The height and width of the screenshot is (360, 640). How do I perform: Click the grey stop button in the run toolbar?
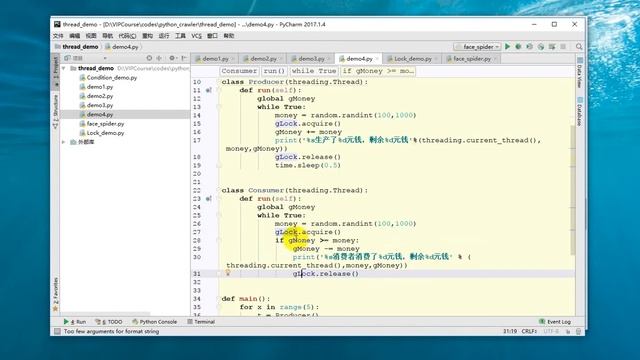tap(563, 47)
